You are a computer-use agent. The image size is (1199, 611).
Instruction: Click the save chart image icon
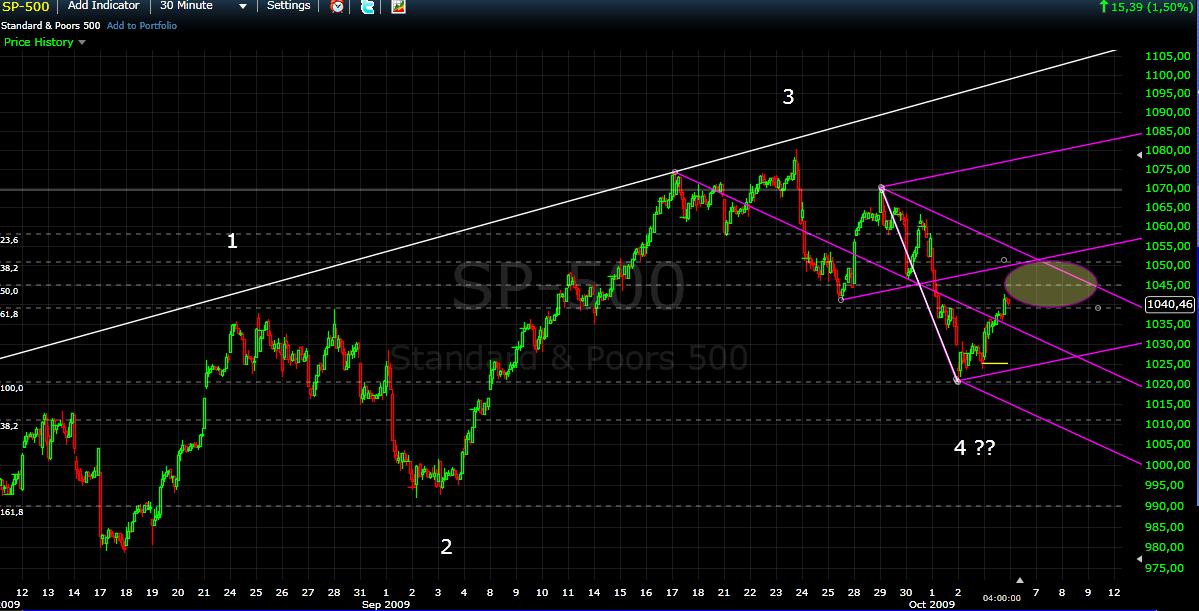[398, 7]
